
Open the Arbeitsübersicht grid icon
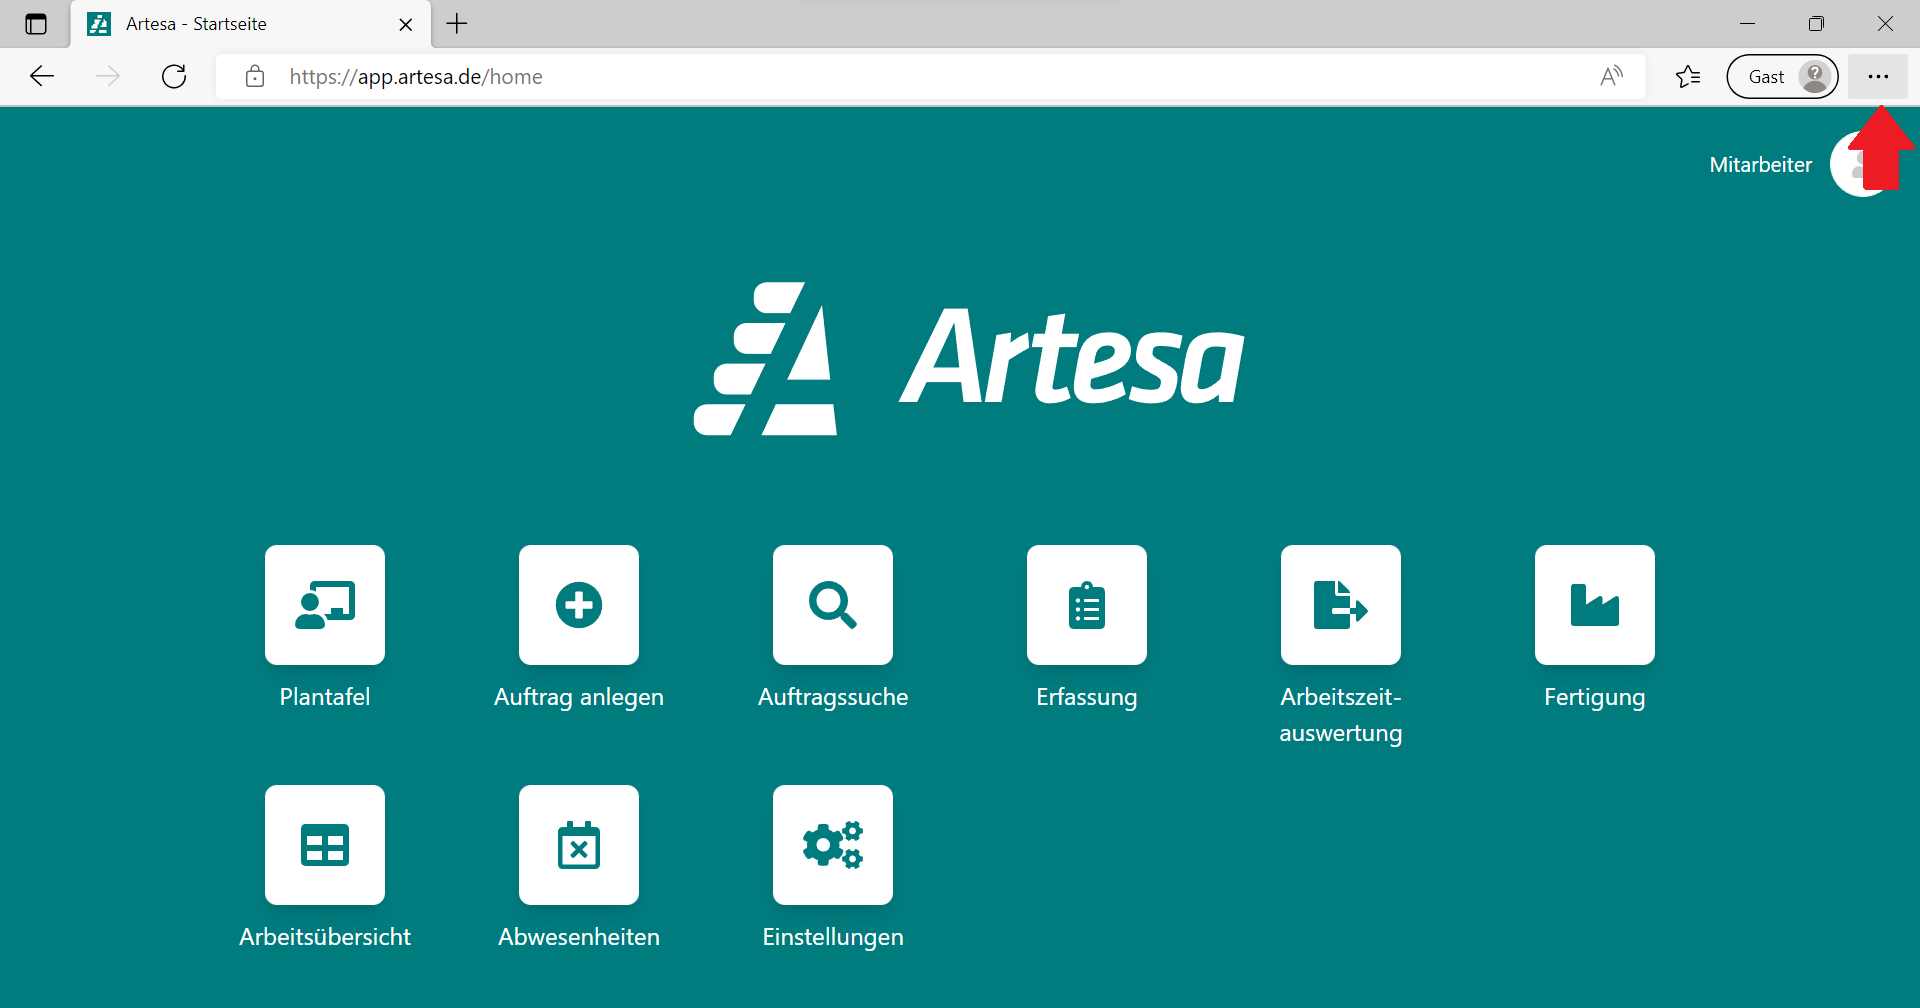pyautogui.click(x=325, y=845)
